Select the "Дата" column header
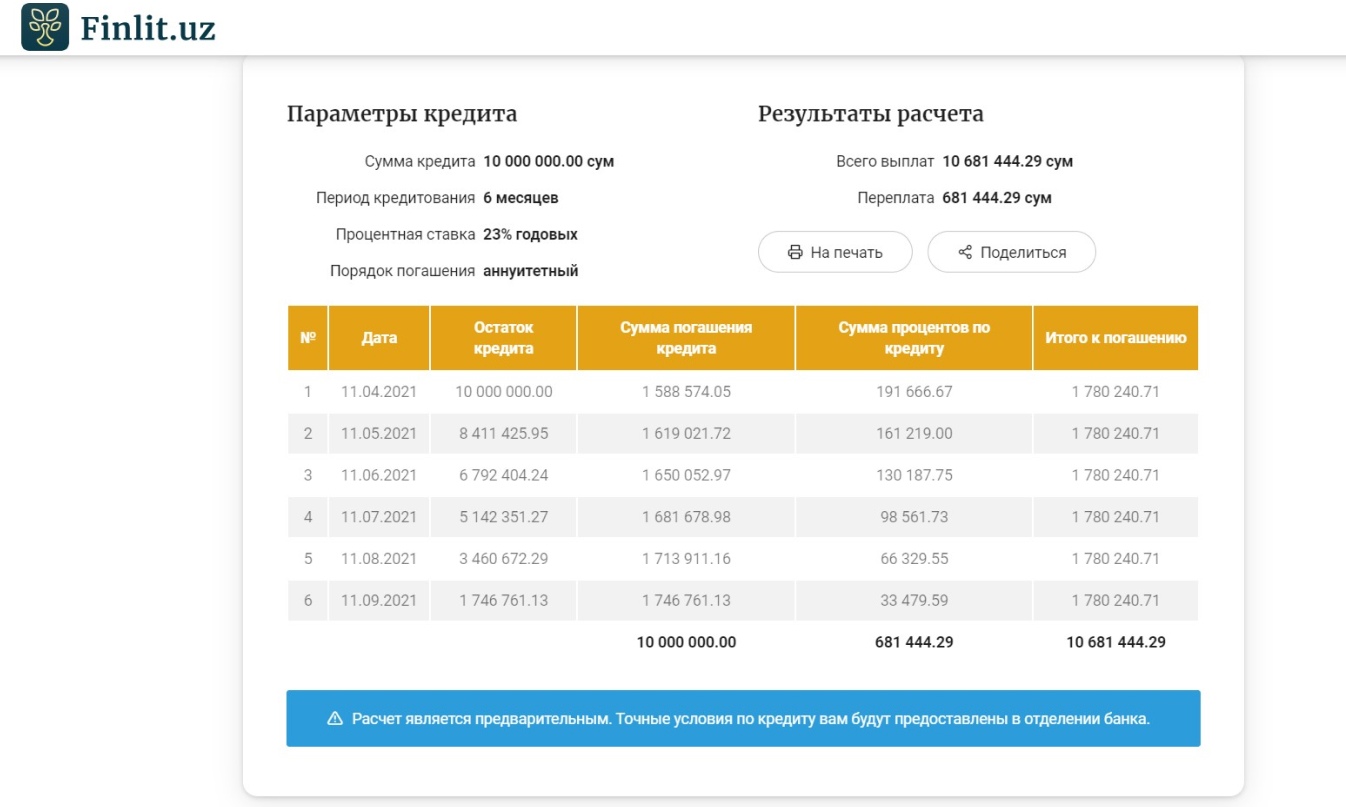The image size is (1346, 807). [x=379, y=338]
